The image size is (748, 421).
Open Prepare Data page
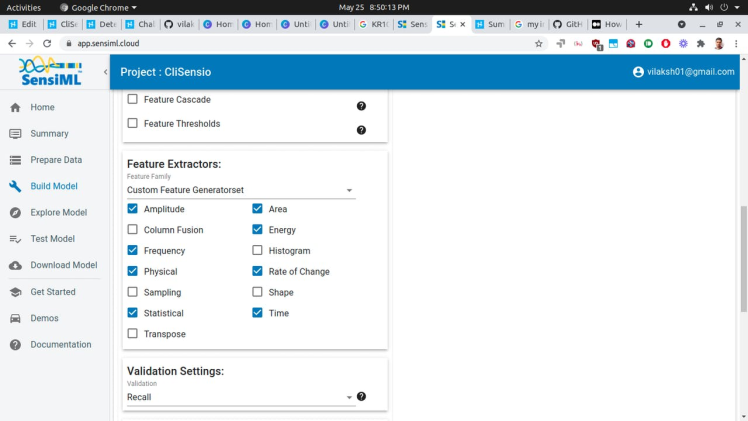(x=56, y=160)
